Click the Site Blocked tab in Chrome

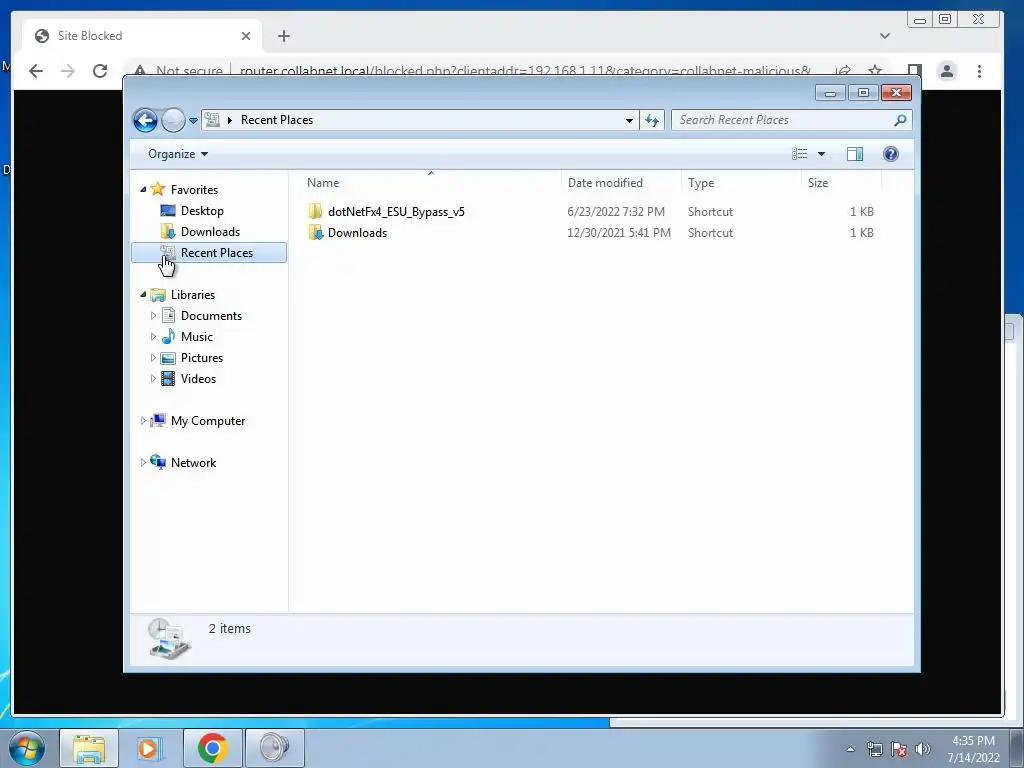[x=142, y=36]
